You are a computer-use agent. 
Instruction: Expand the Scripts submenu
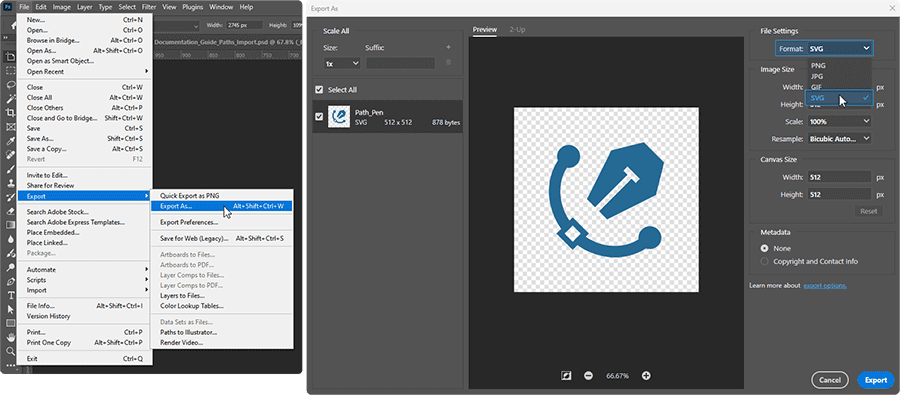click(85, 280)
